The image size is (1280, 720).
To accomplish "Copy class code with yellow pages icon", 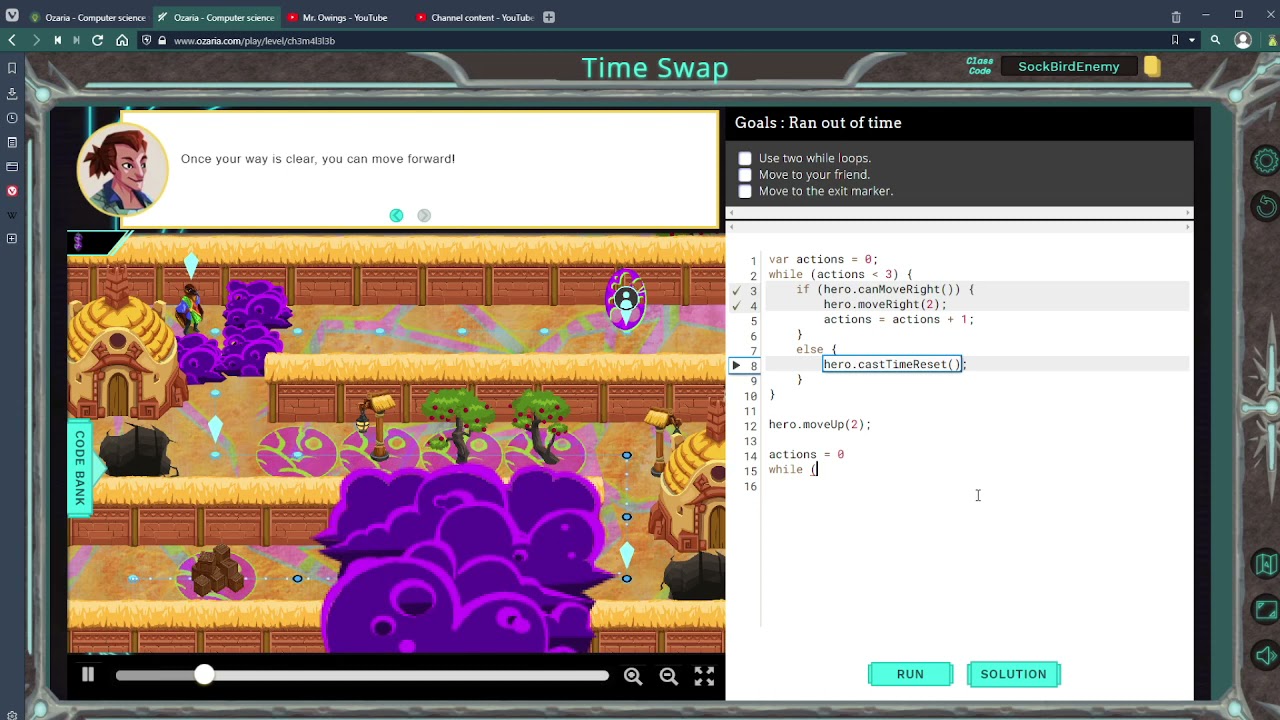I will pos(1152,66).
